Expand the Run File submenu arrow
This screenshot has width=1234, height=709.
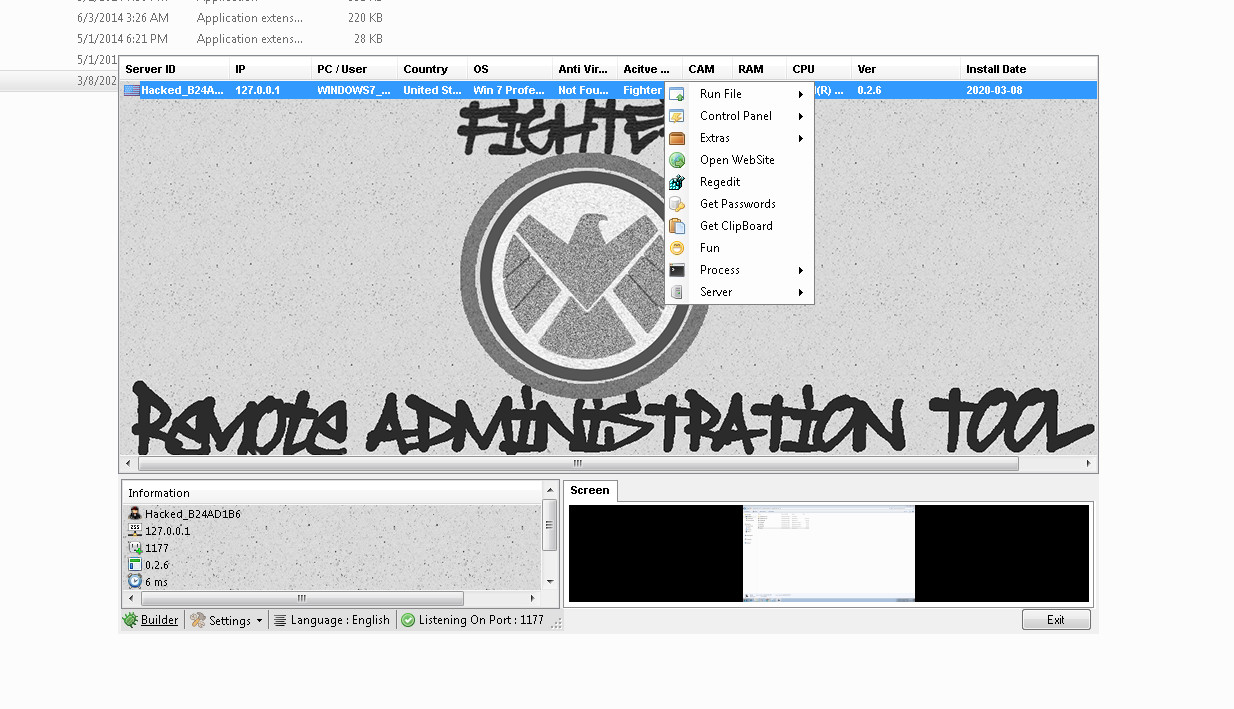point(801,94)
